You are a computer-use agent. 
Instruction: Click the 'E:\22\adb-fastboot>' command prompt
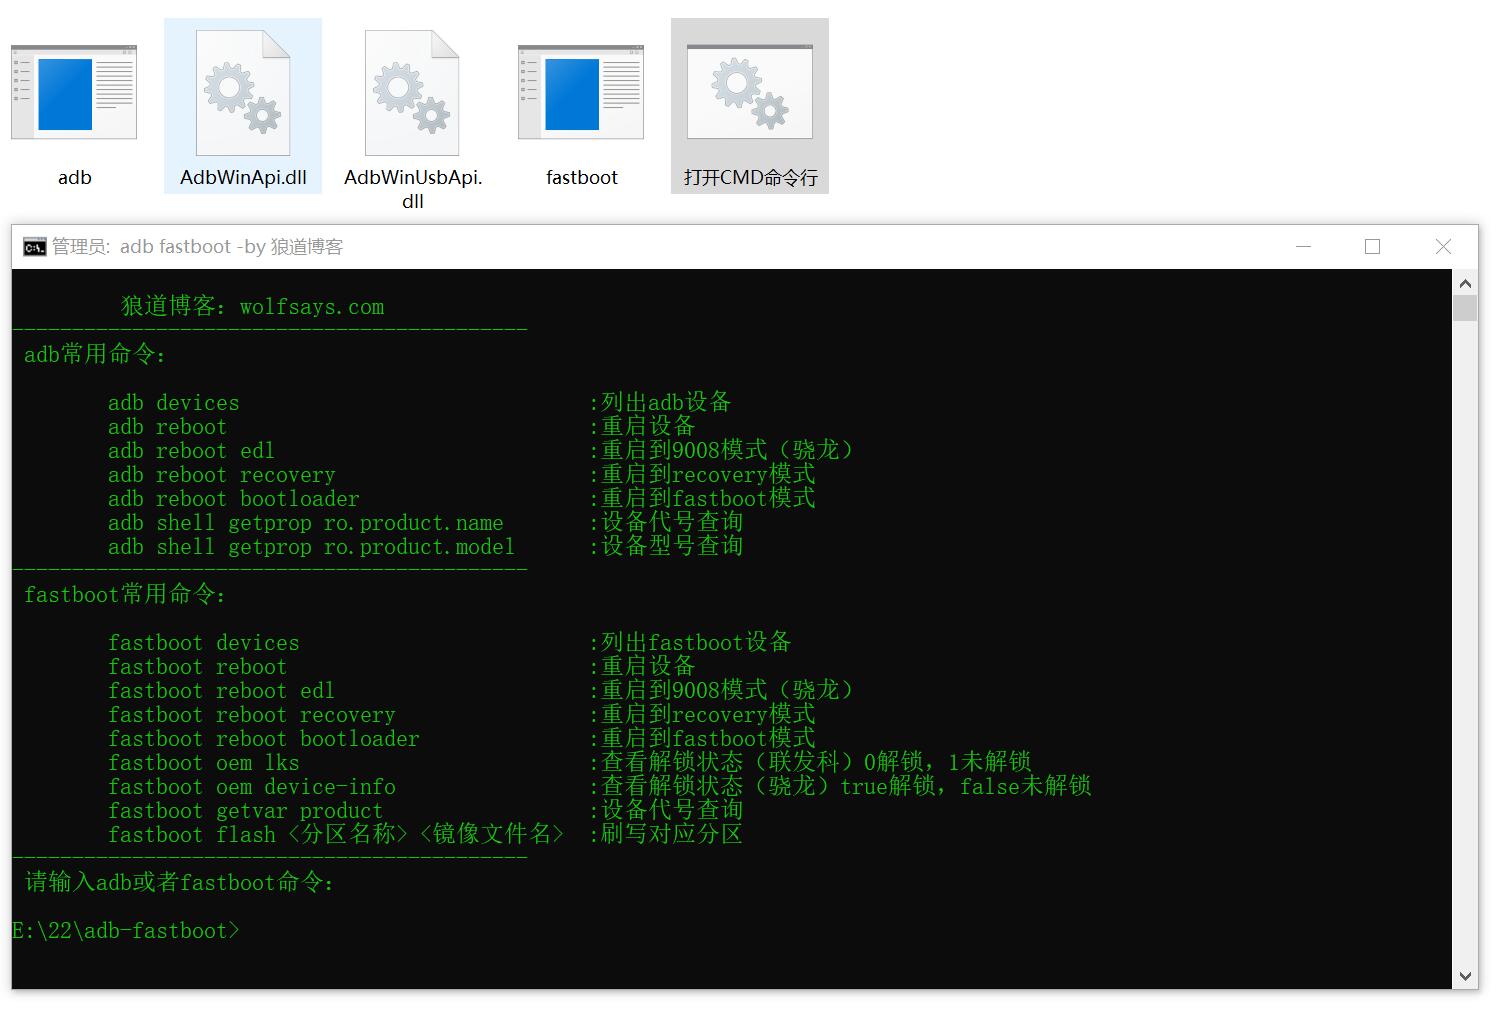pos(127,931)
